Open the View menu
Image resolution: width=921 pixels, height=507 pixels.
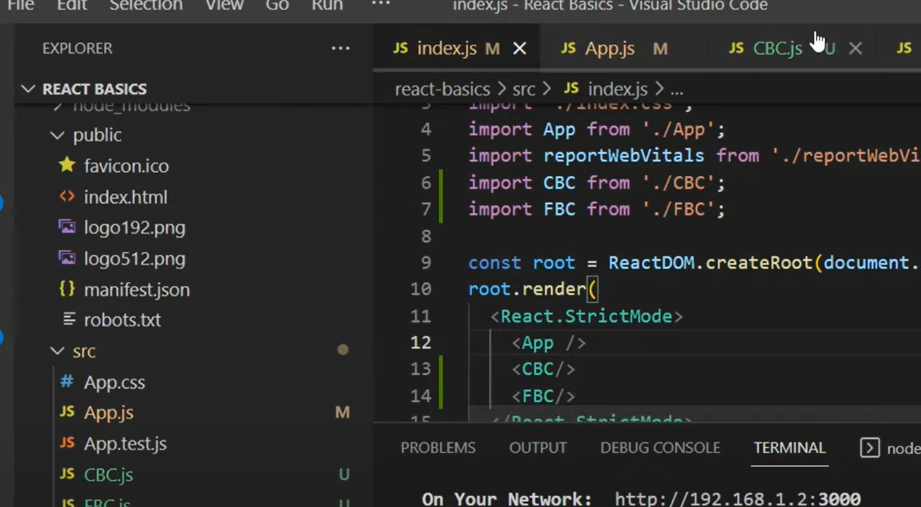point(224,6)
